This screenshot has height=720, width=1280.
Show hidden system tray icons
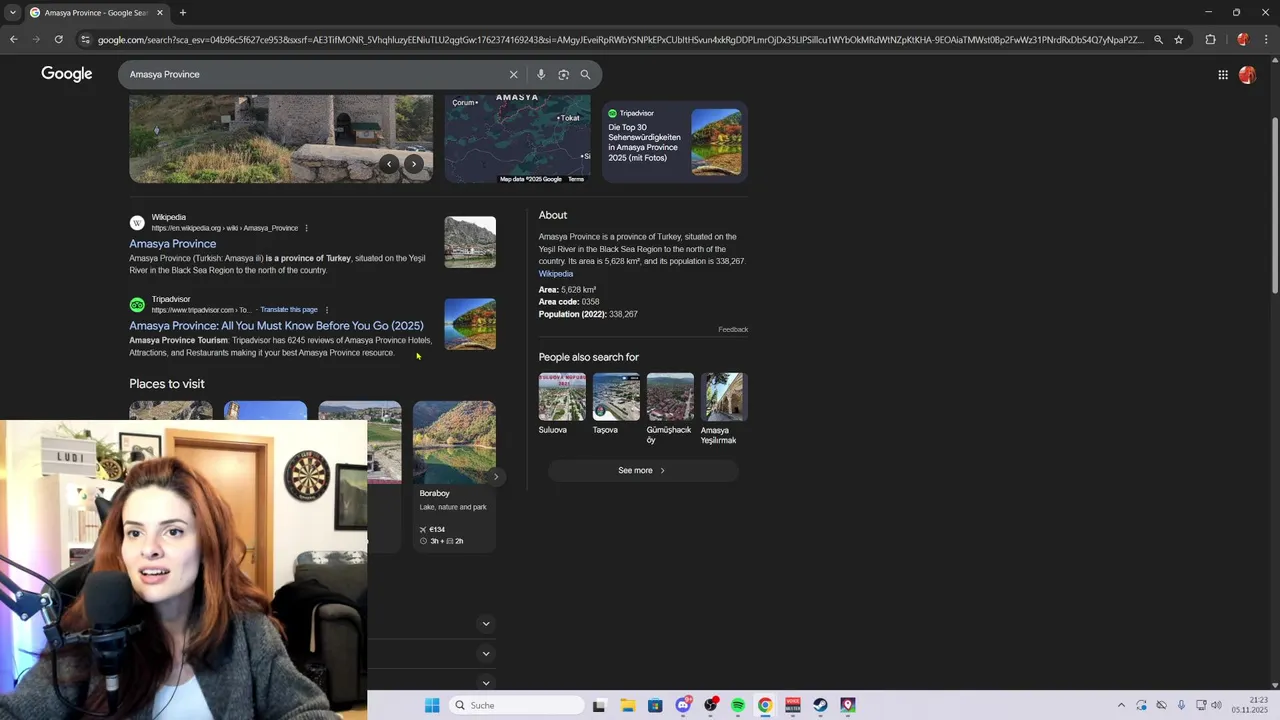tap(1121, 705)
